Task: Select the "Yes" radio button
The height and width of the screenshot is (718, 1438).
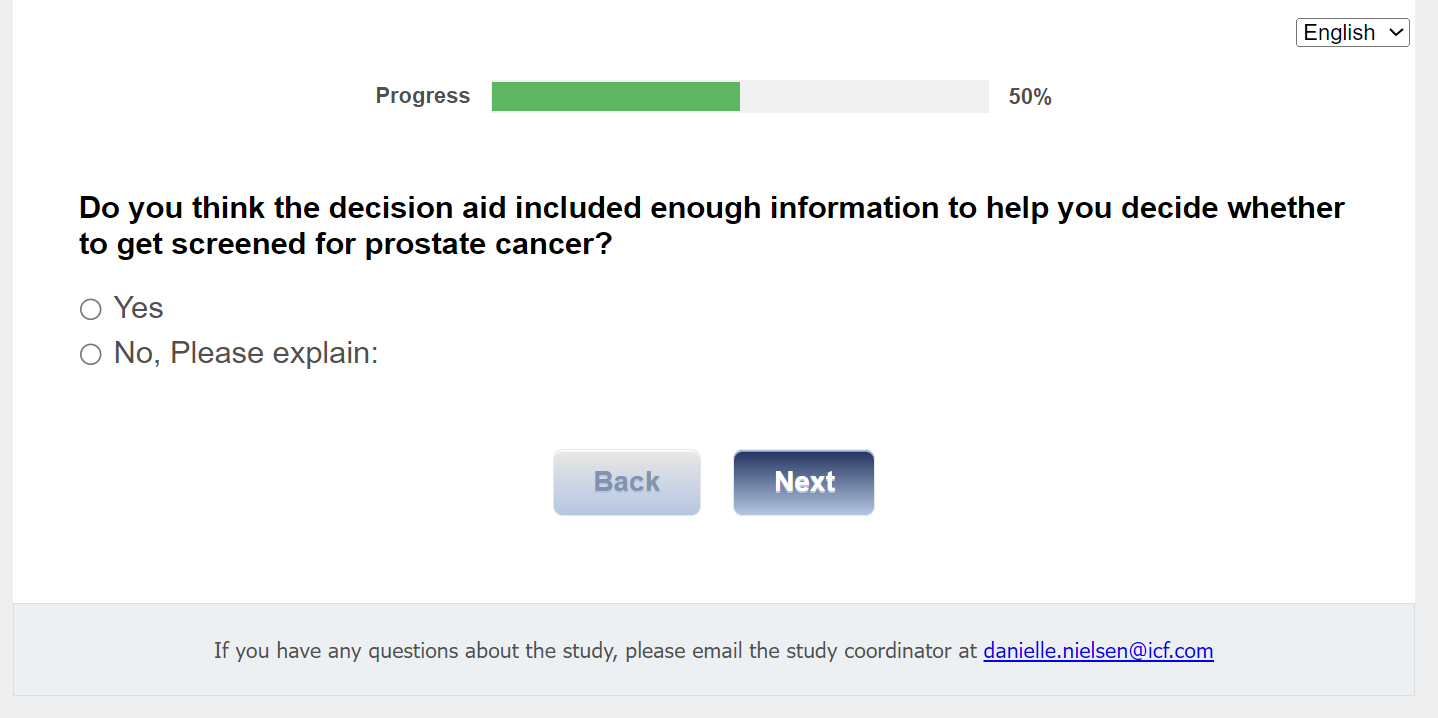Action: (91, 309)
